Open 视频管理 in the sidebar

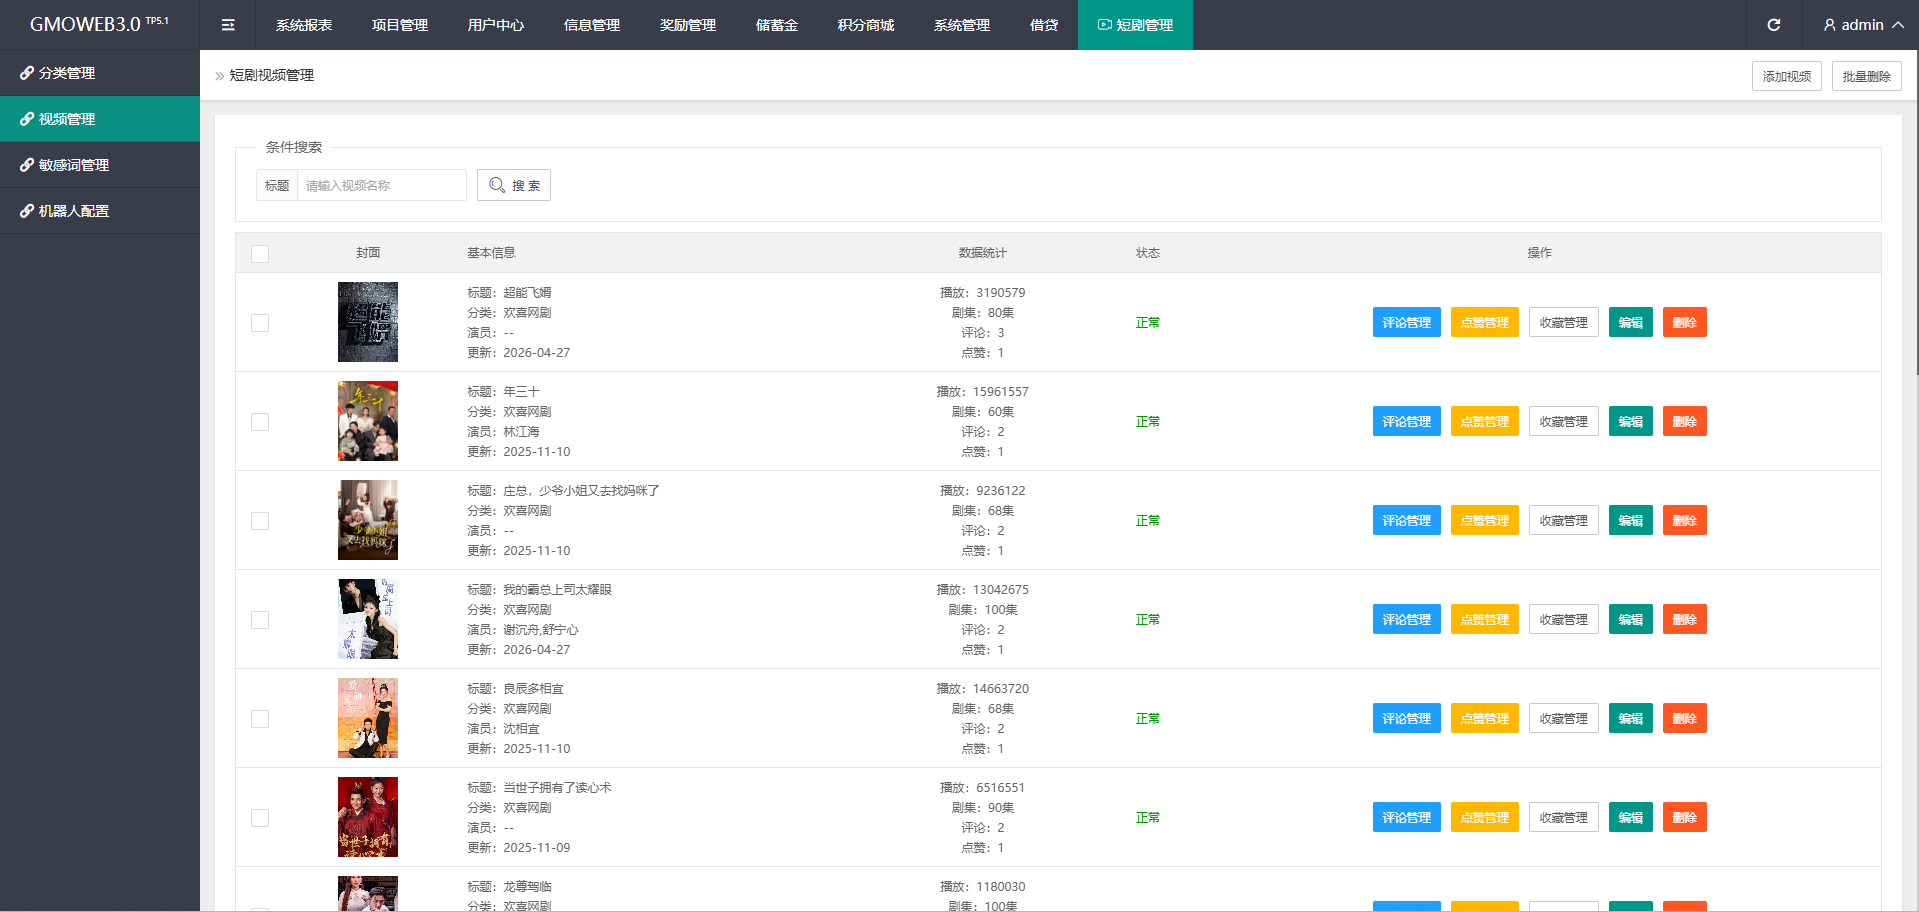coord(67,119)
